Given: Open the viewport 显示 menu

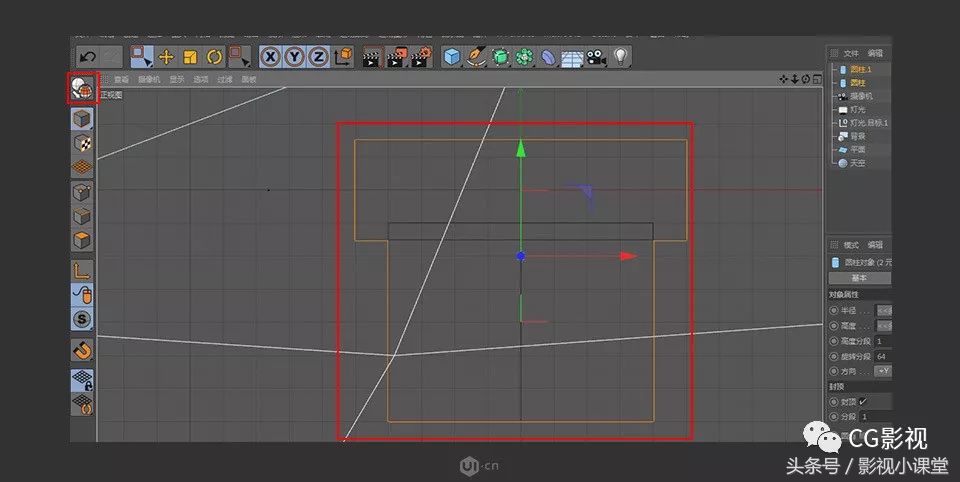Looking at the screenshot, I should point(177,80).
